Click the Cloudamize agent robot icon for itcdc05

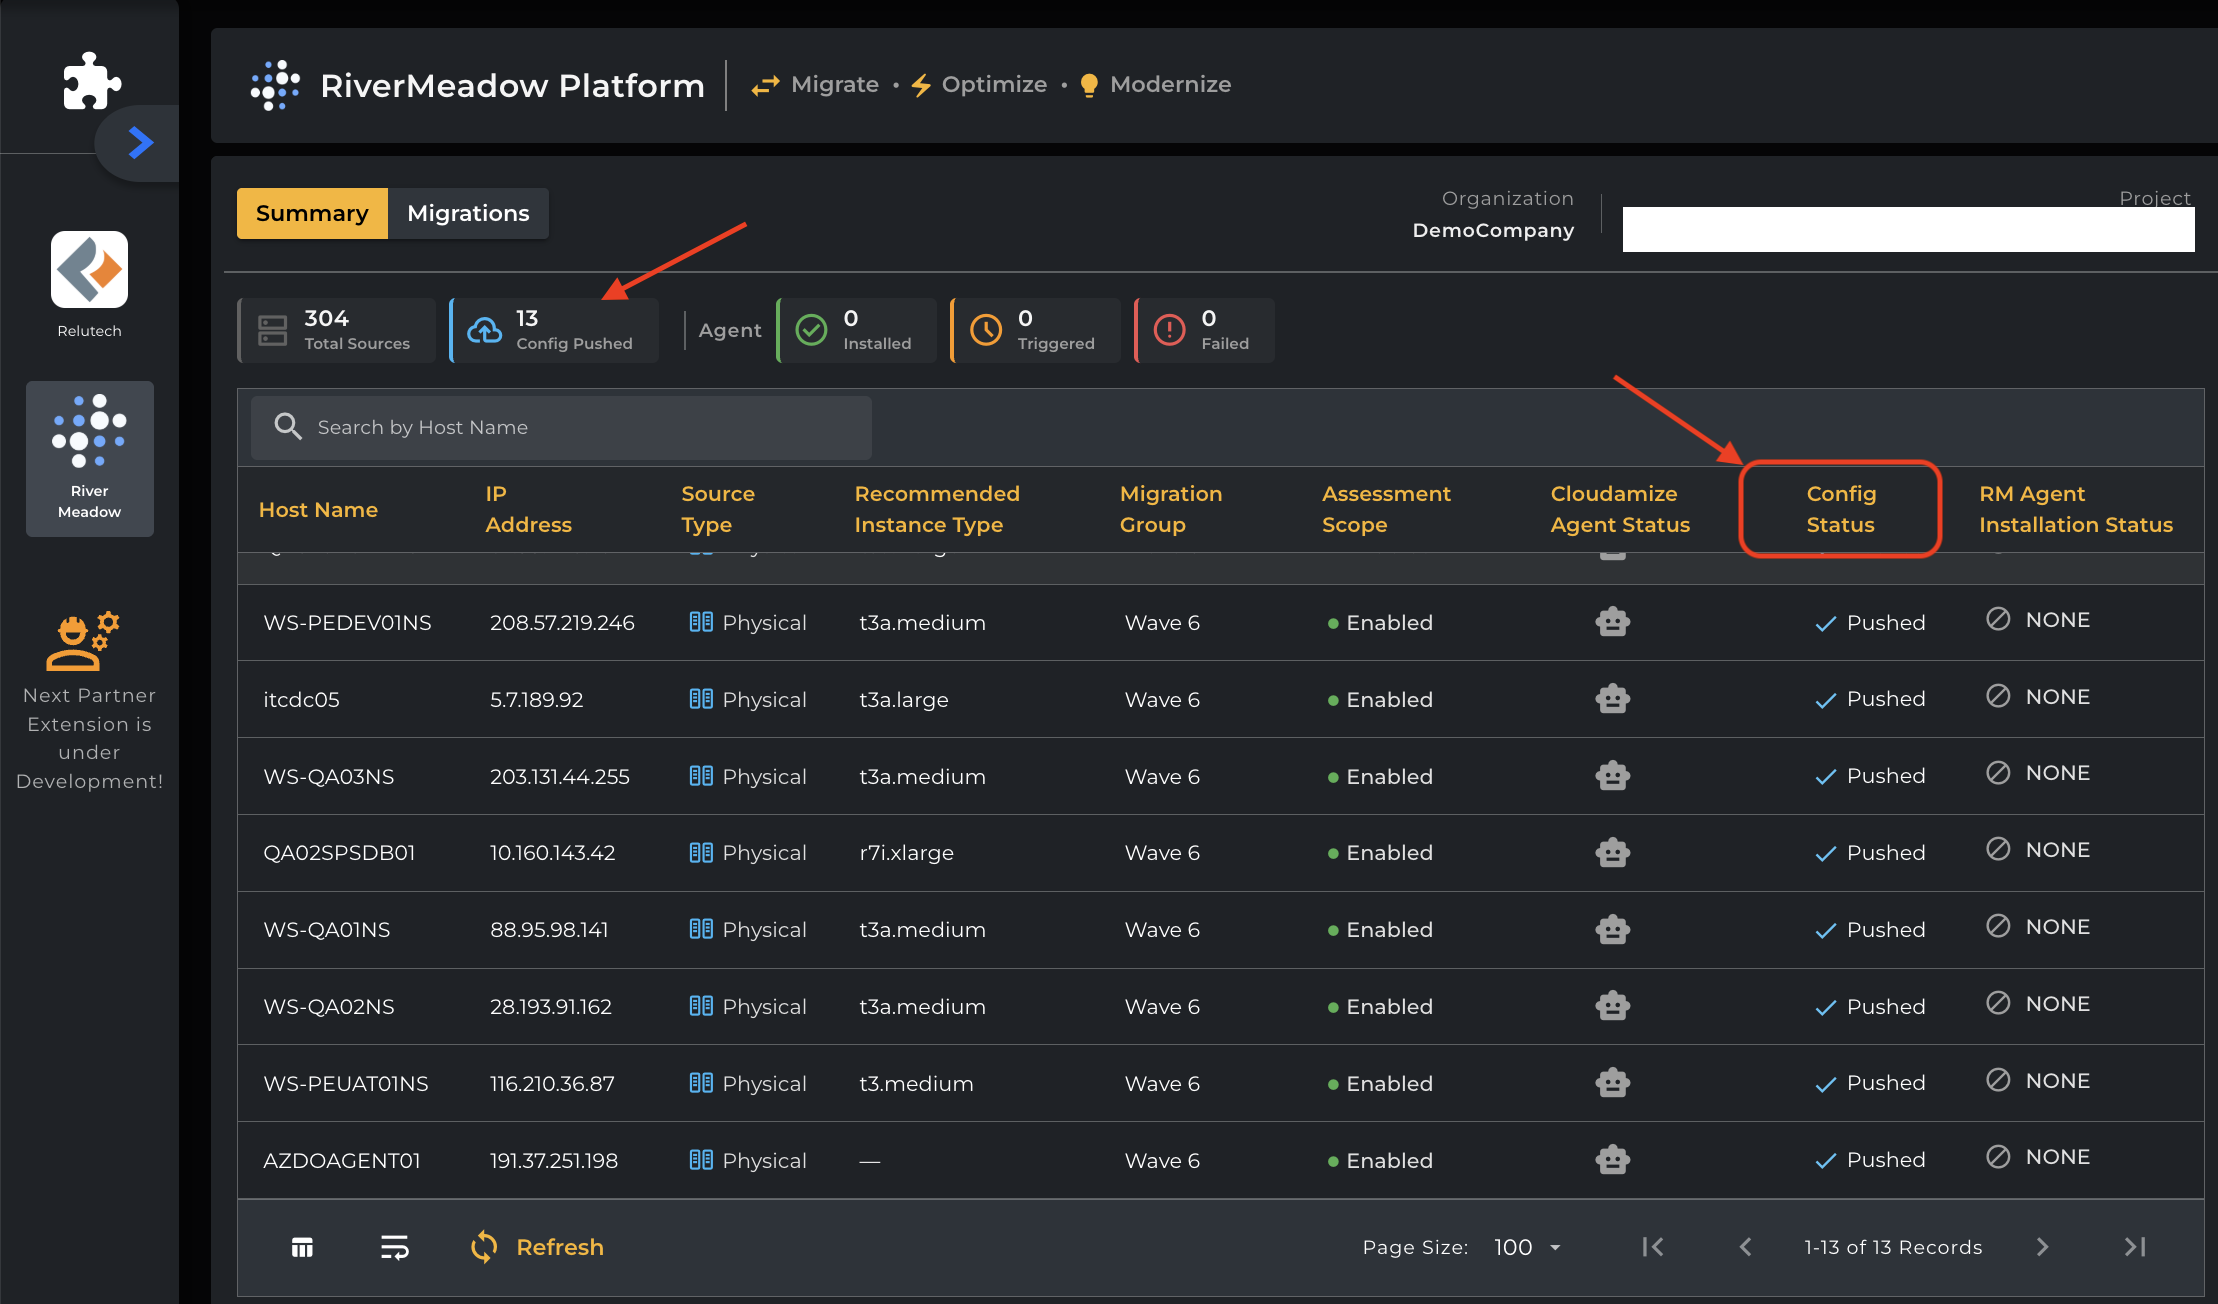pos(1612,698)
